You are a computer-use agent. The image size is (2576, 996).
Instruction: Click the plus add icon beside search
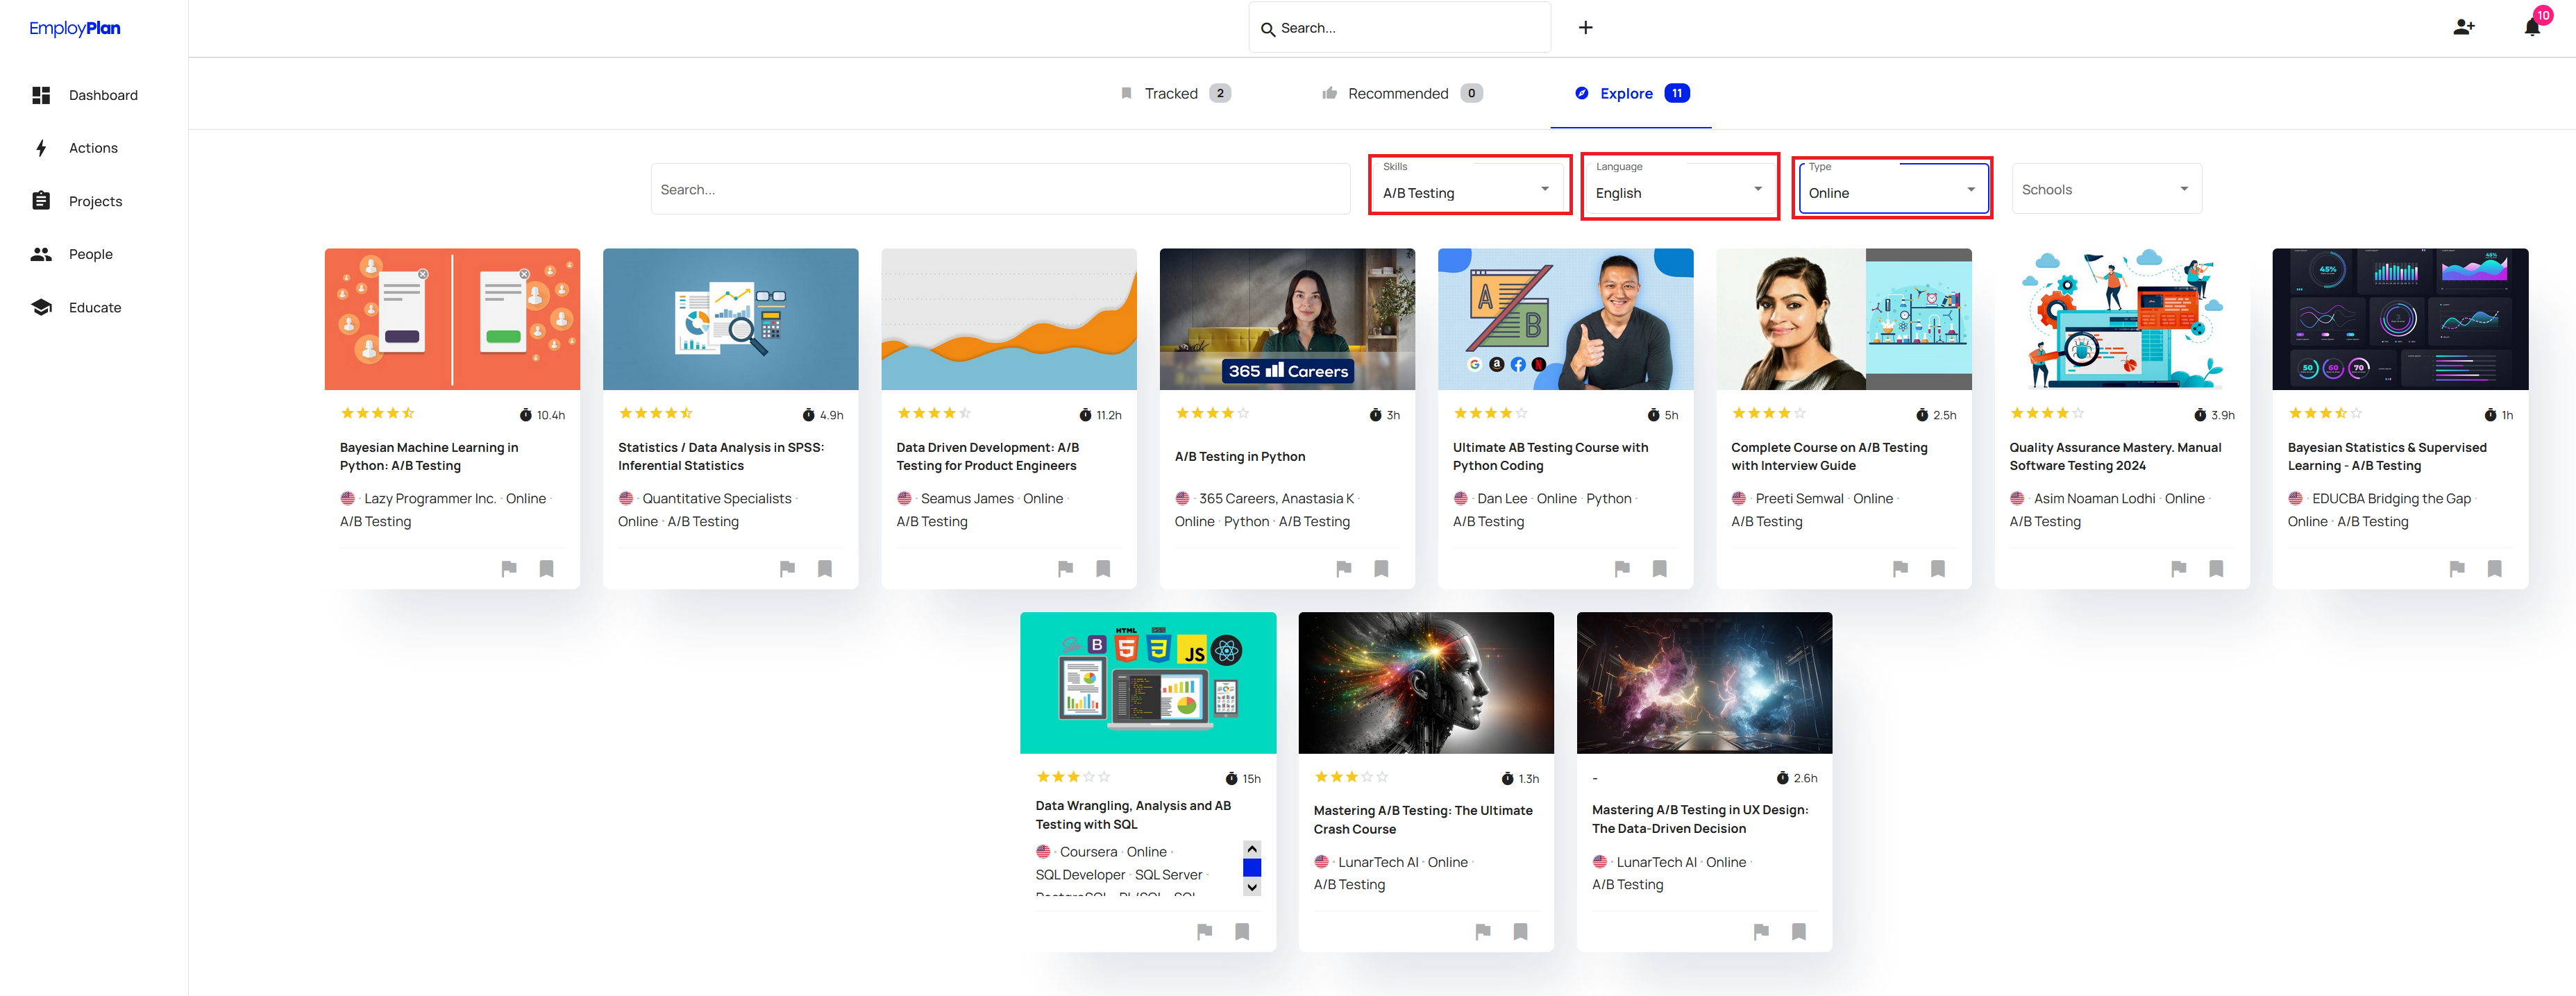pos(1585,28)
